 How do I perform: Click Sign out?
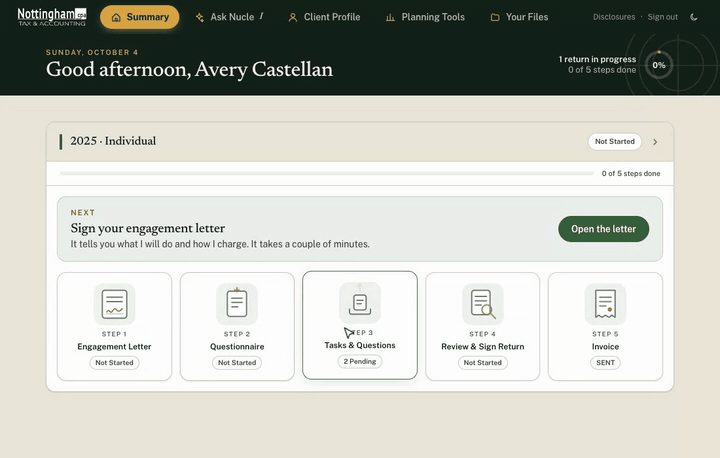click(x=663, y=17)
